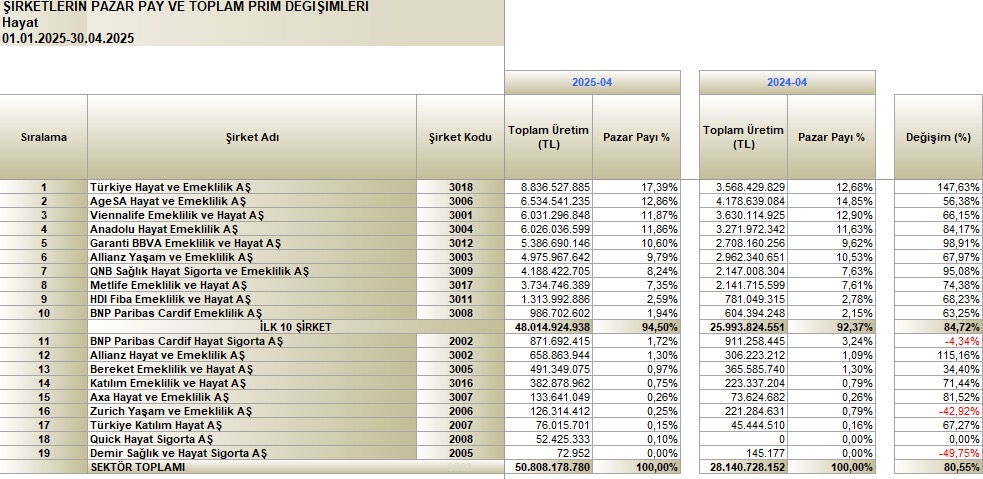Select the 2024-04 period header
Viewport: 983px width, 479px height.
(x=787, y=82)
